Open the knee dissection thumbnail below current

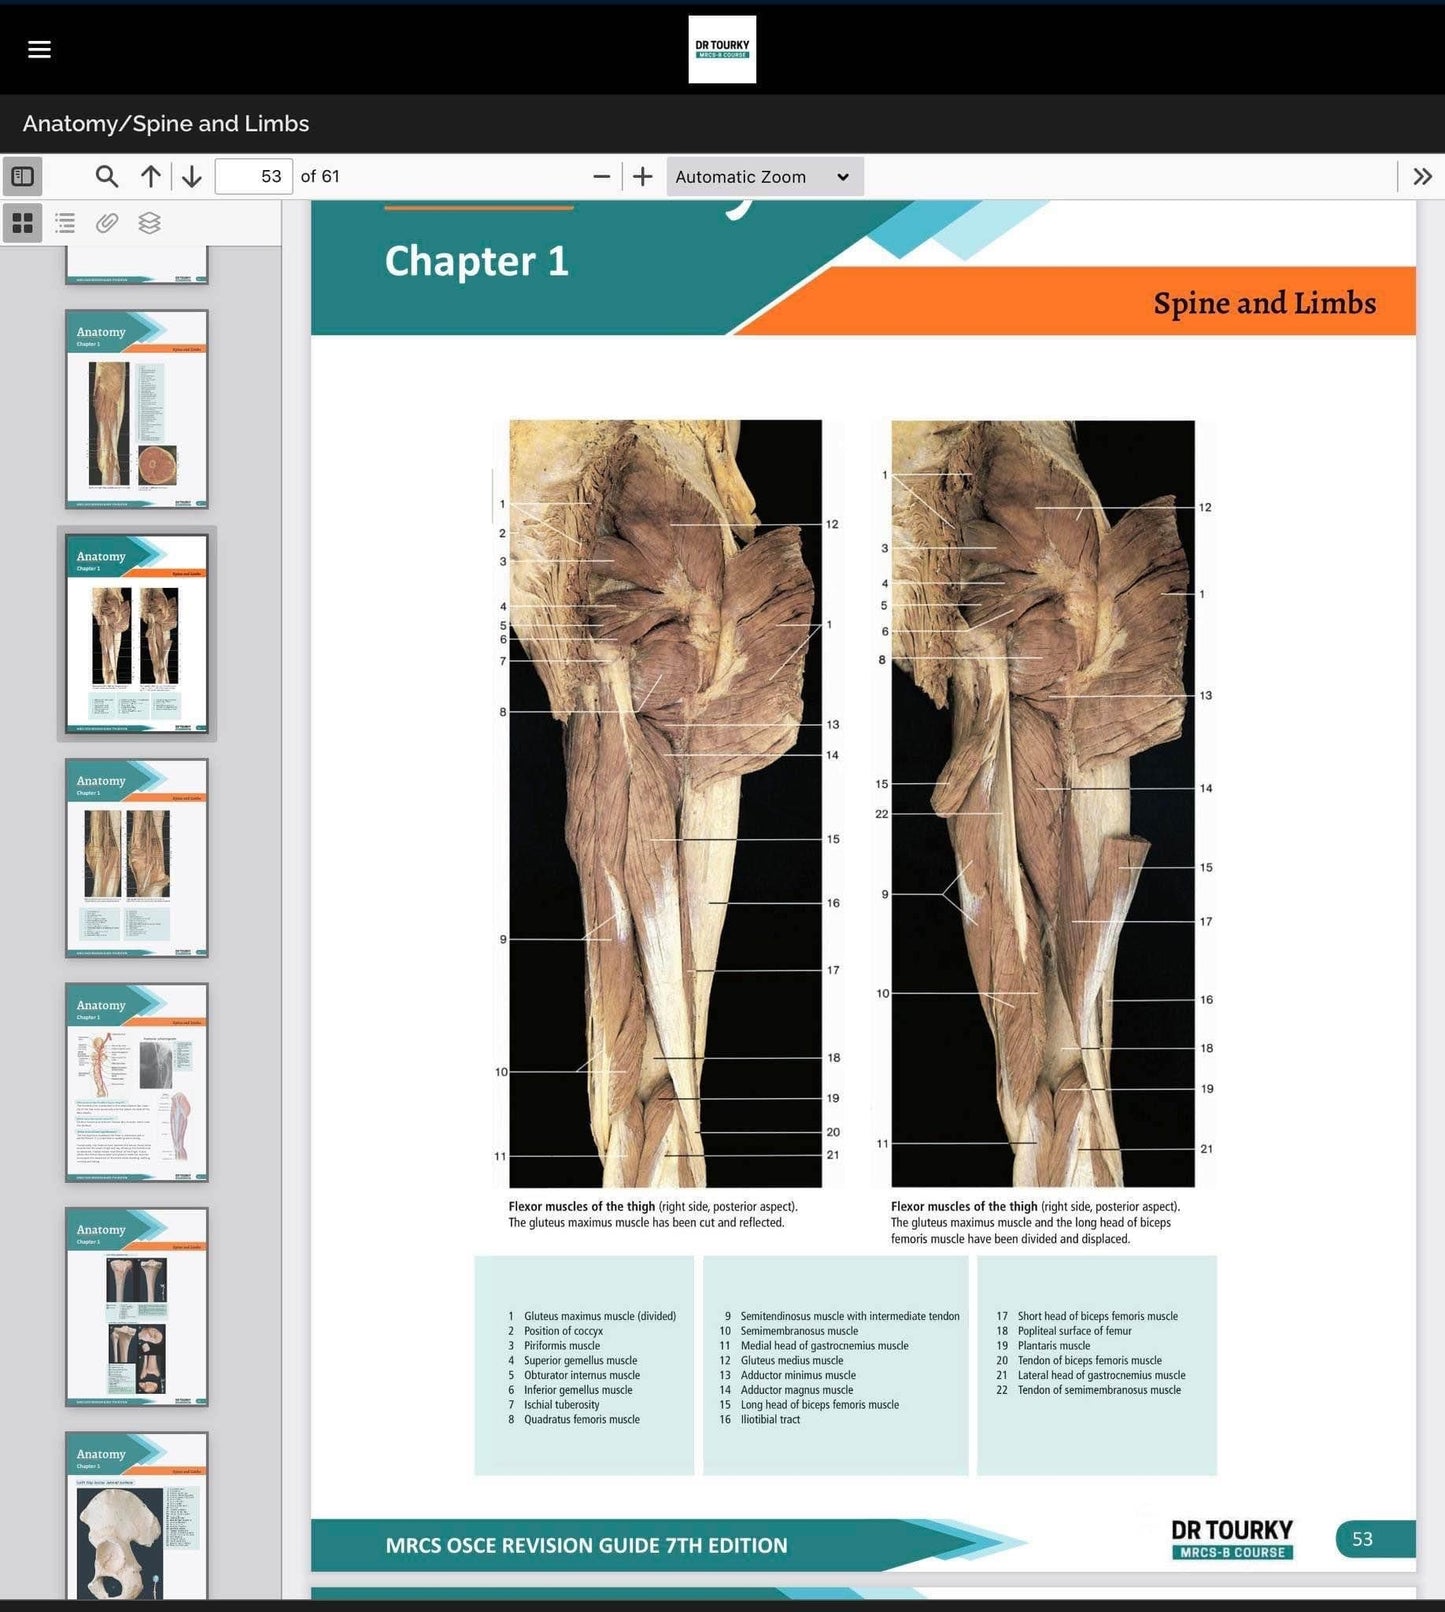(137, 858)
